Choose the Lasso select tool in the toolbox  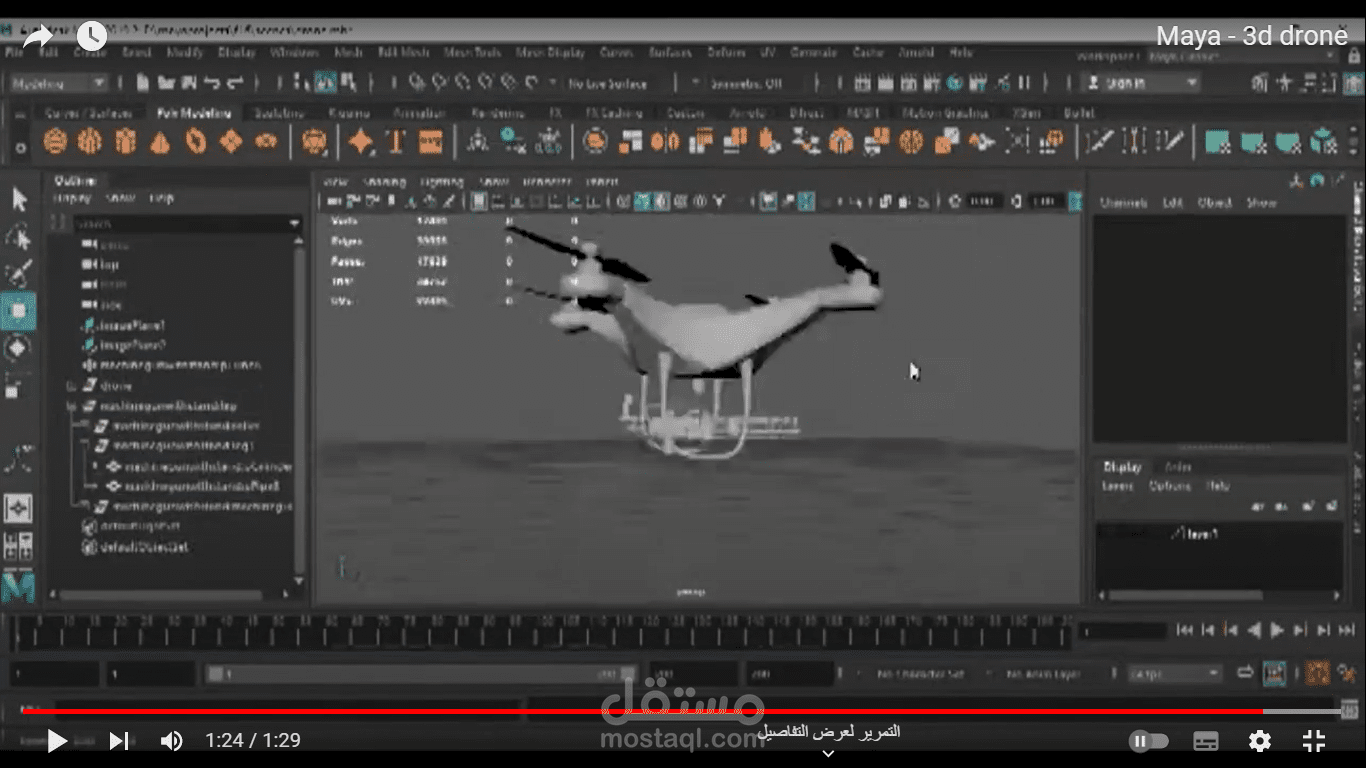point(19,237)
